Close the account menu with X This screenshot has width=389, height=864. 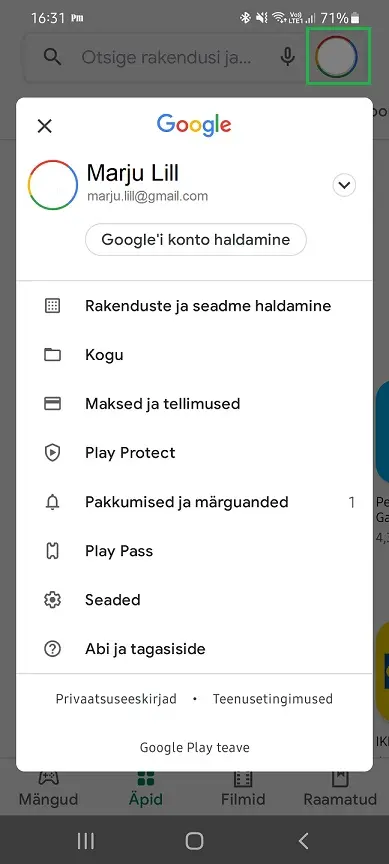pos(45,126)
